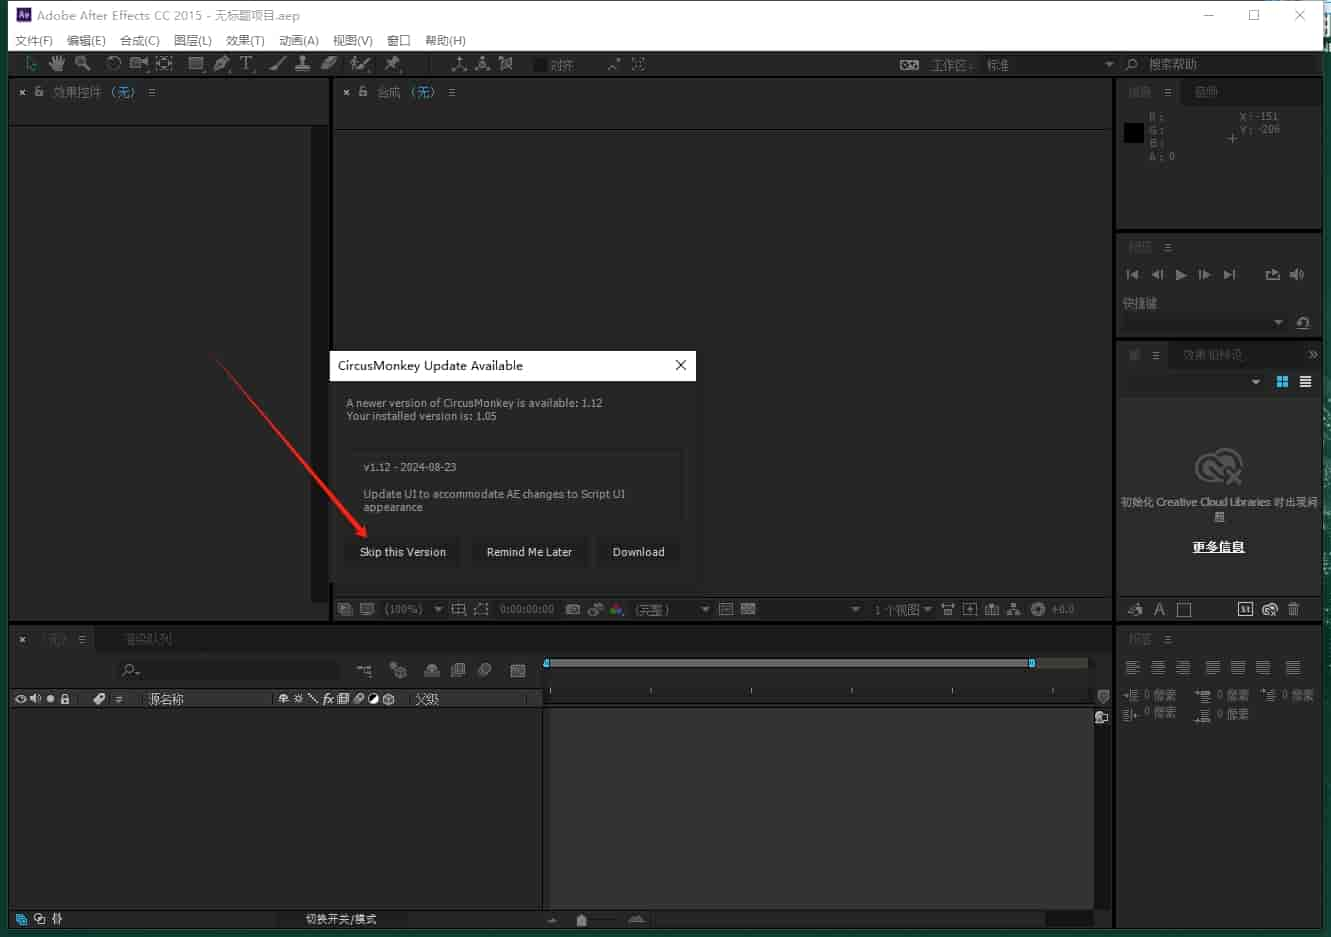The width and height of the screenshot is (1331, 937).
Task: Select the Hand tool
Action: coord(57,64)
